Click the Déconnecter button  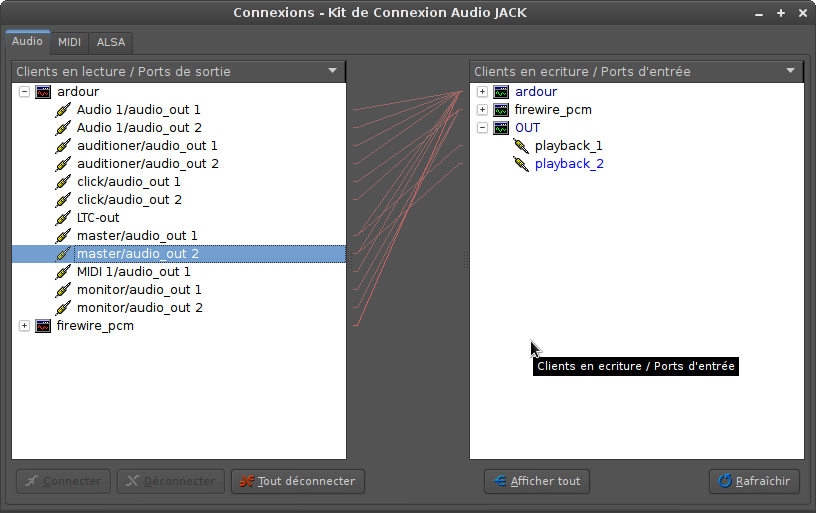click(171, 481)
